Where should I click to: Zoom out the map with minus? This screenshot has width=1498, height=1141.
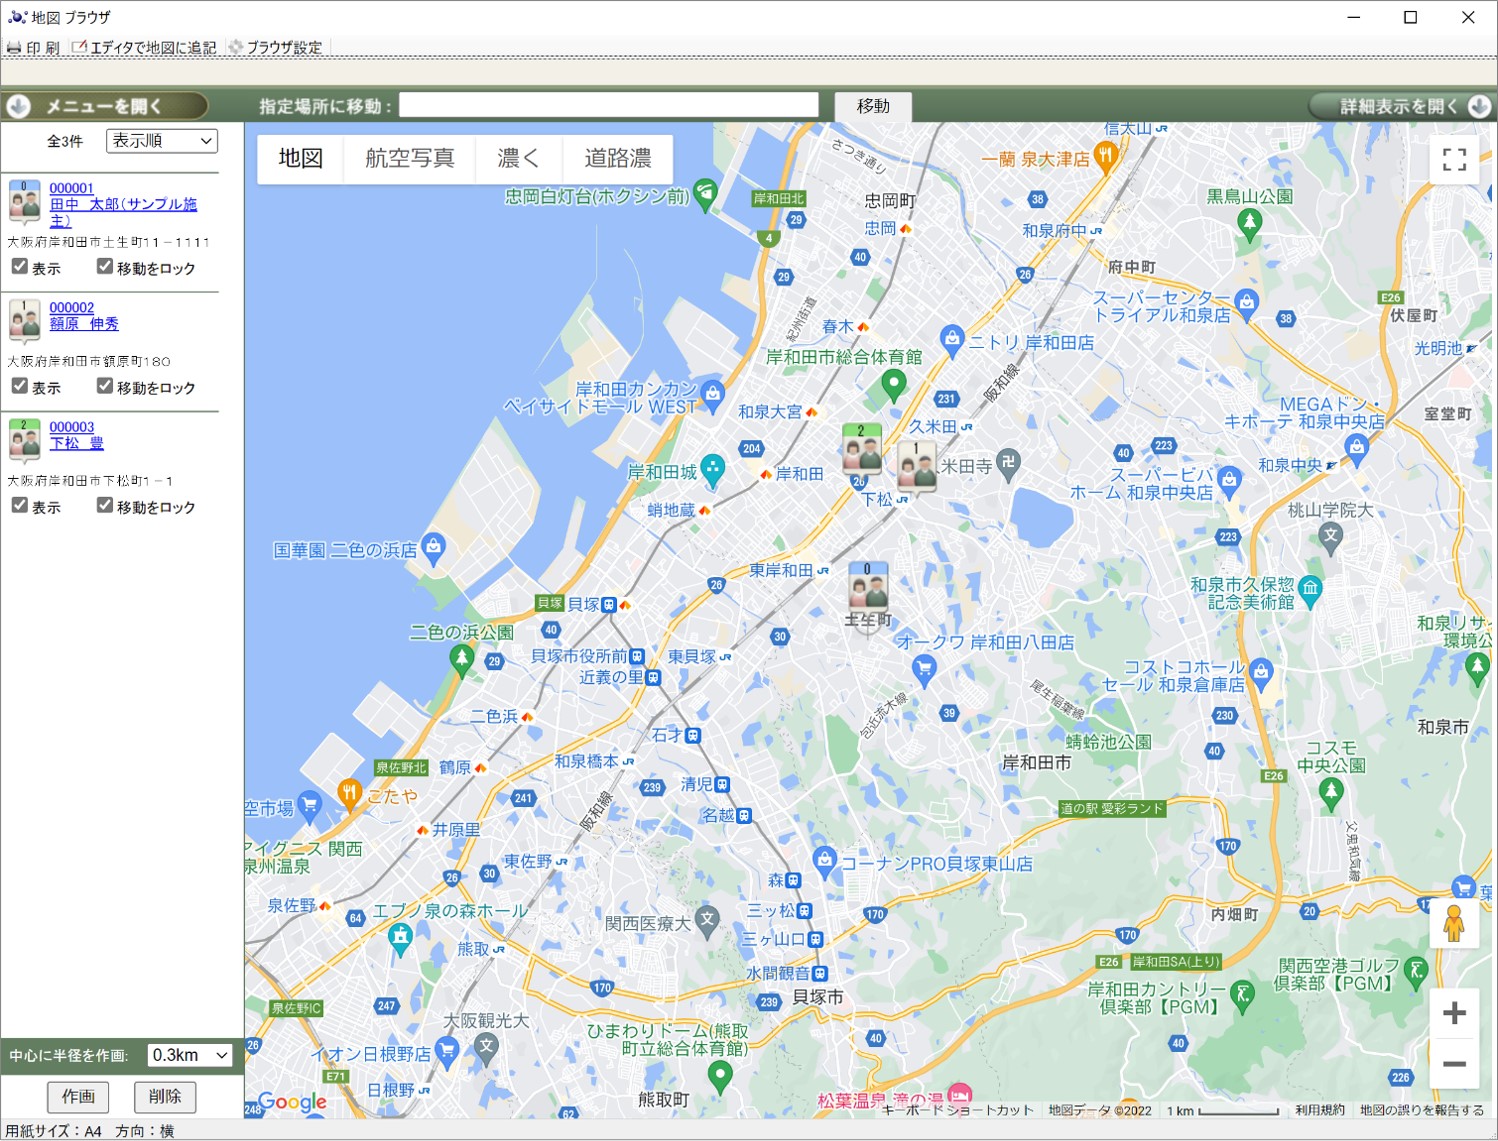click(1454, 1064)
